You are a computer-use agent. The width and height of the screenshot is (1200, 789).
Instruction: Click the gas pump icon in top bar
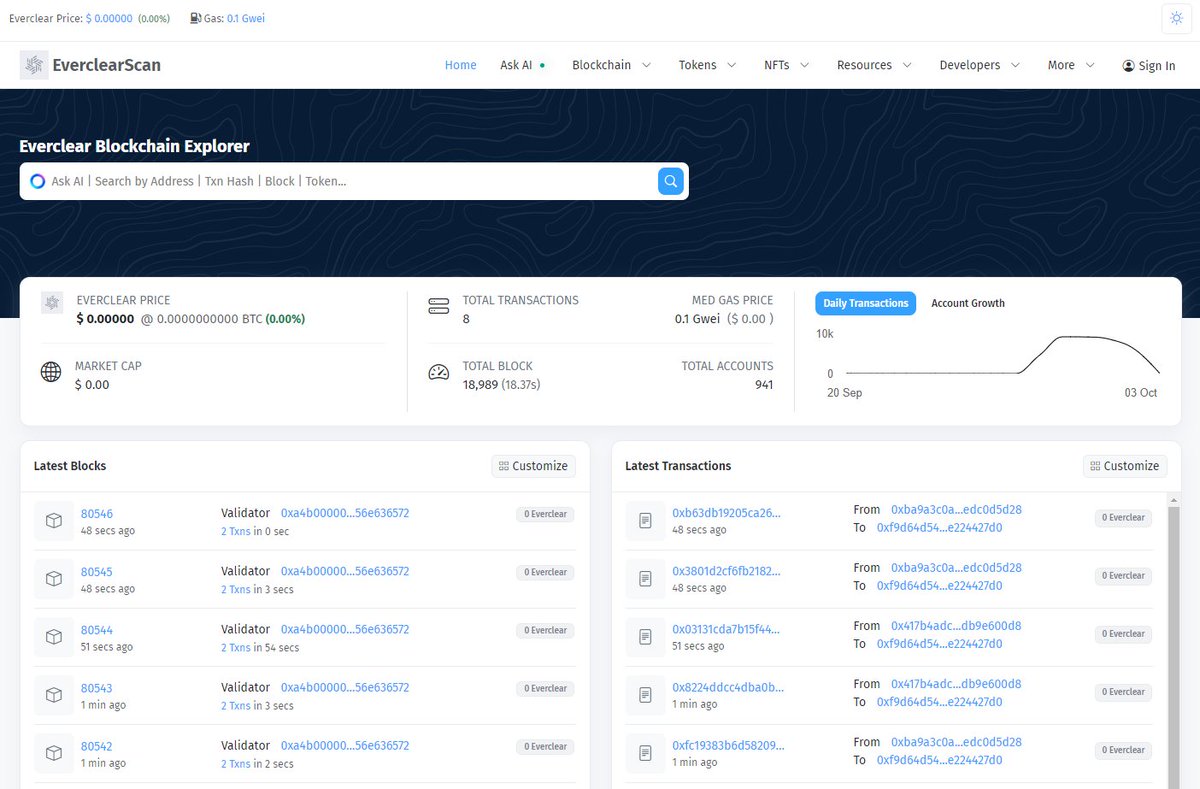pos(192,18)
